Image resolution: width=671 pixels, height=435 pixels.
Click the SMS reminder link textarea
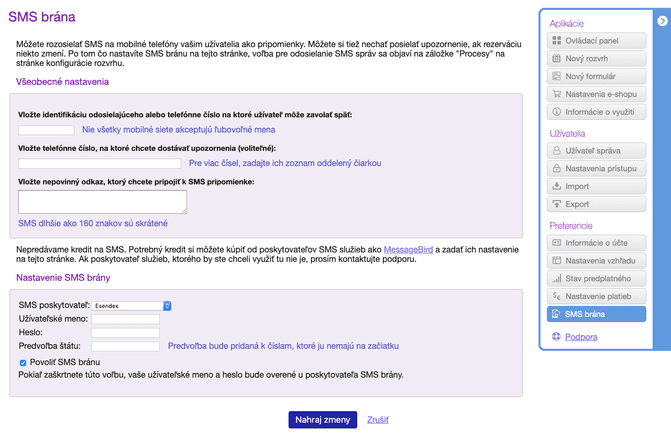pyautogui.click(x=102, y=202)
